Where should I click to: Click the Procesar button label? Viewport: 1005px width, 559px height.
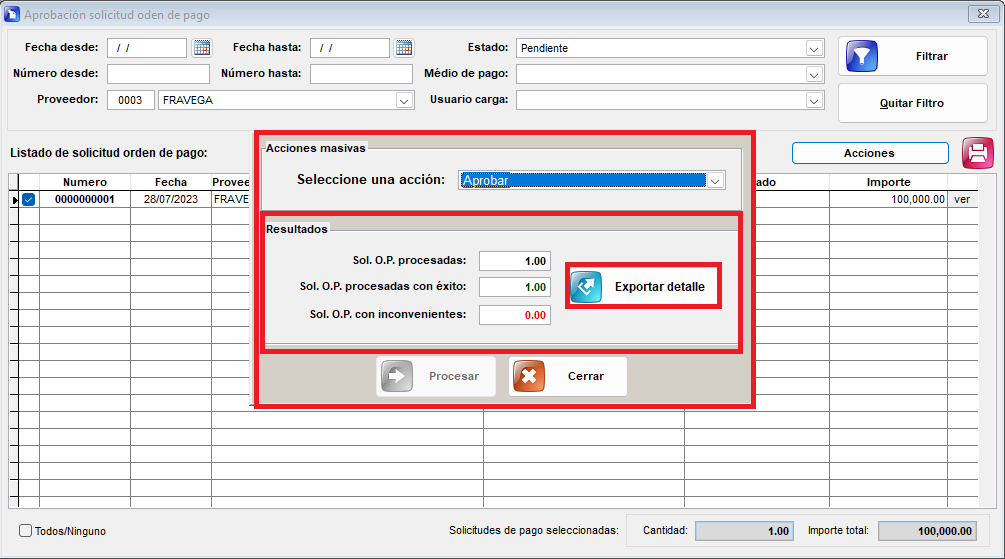point(454,376)
